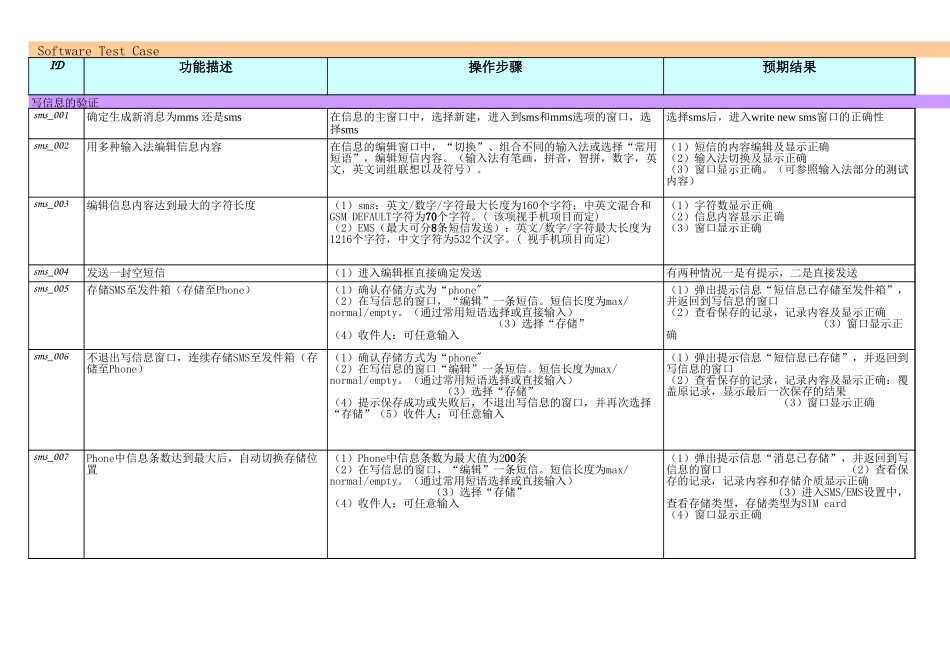Click the 操作步骤 column header
950x672 pixels.
pos(495,67)
